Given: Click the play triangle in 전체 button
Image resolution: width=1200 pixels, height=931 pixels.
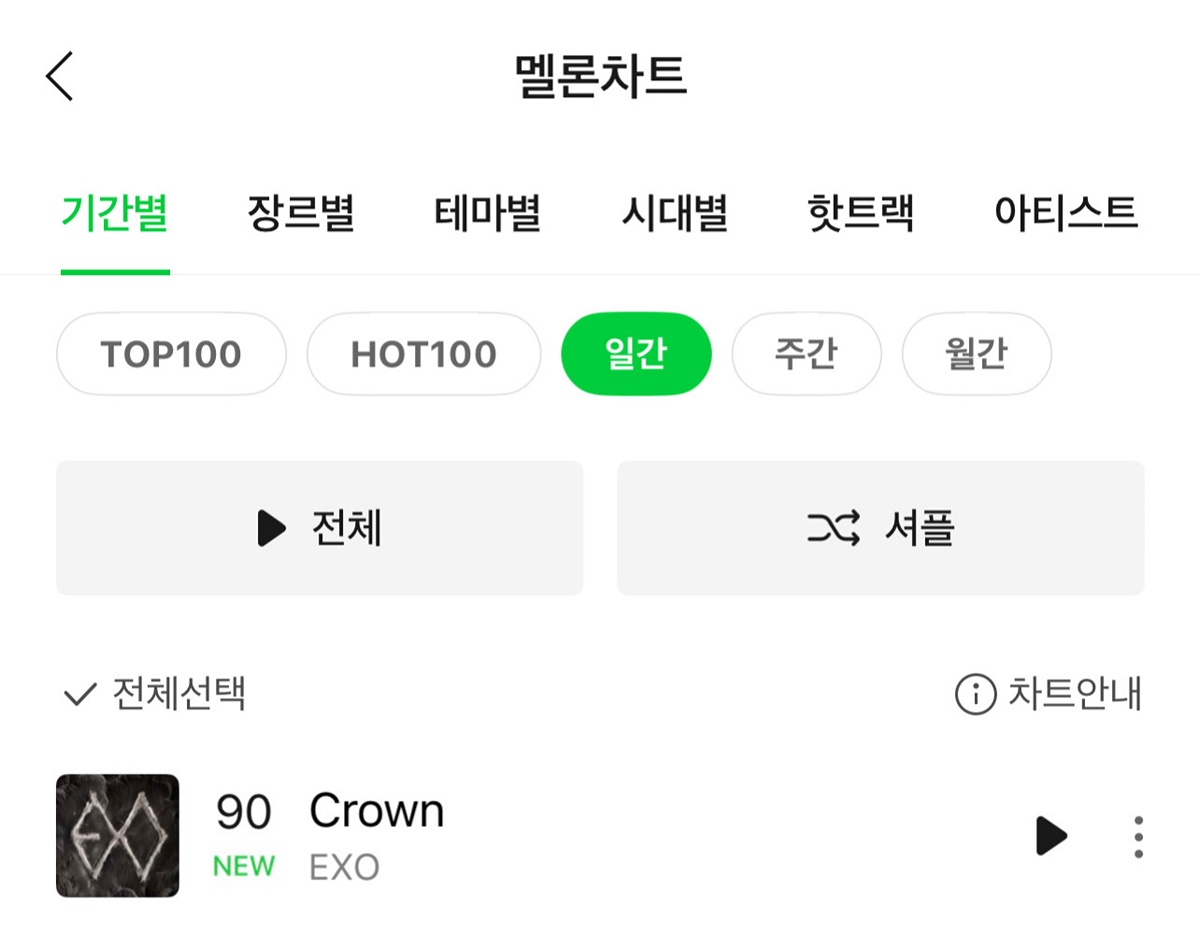Looking at the screenshot, I should 271,527.
